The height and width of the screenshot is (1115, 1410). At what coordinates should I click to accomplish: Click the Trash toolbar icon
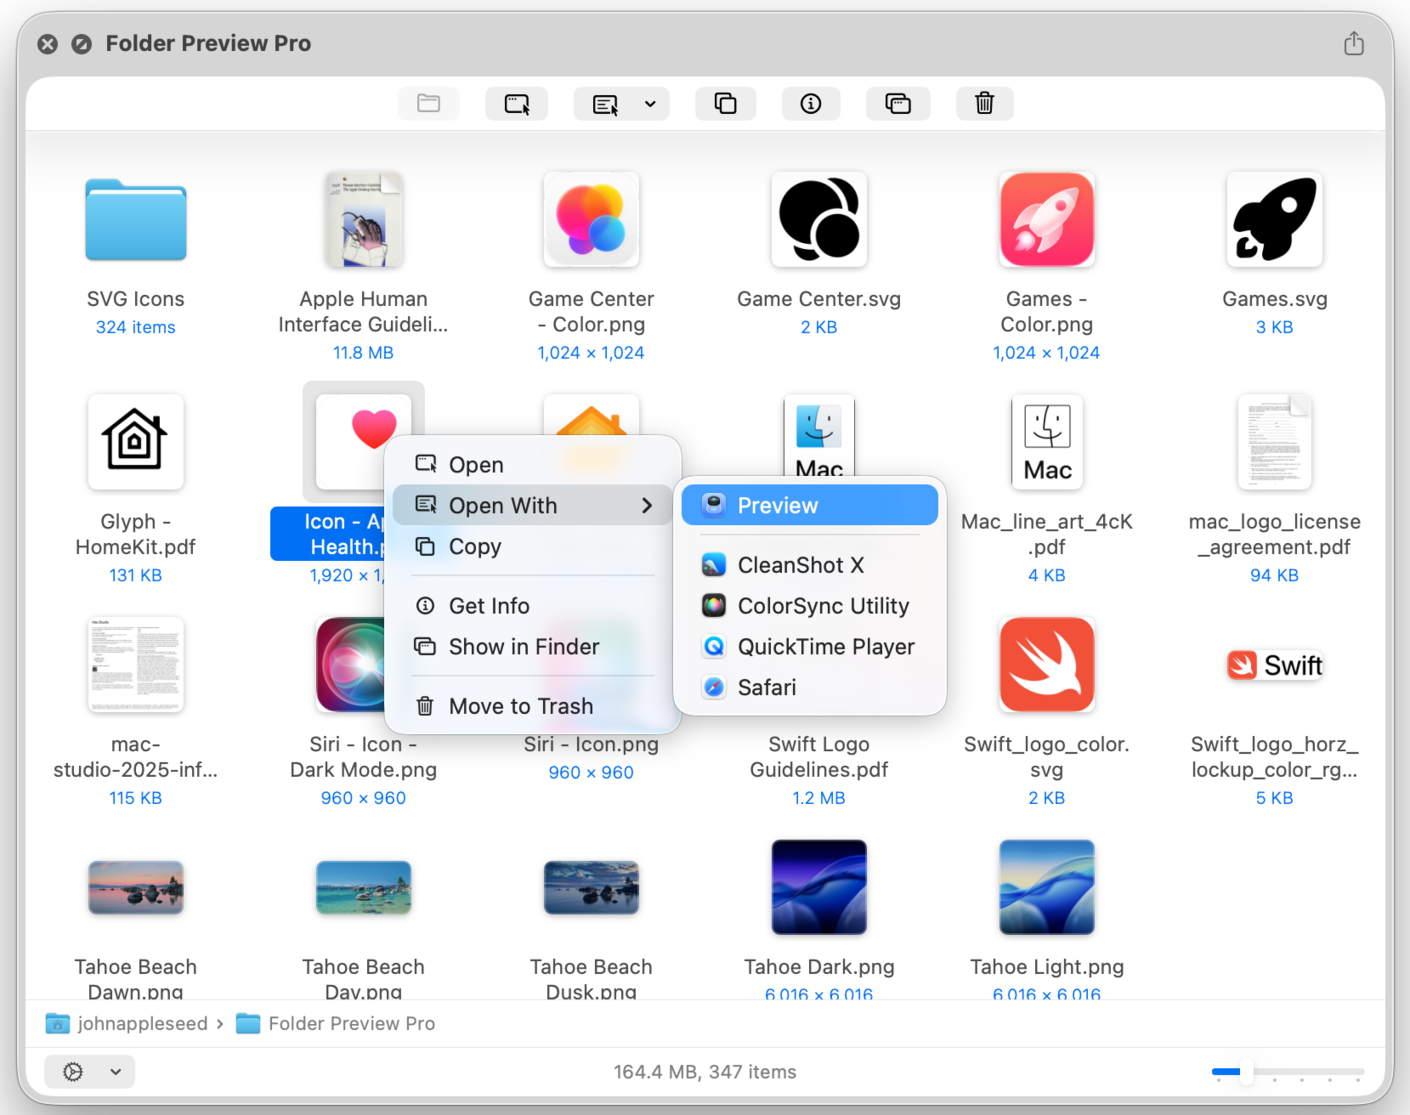tap(985, 103)
